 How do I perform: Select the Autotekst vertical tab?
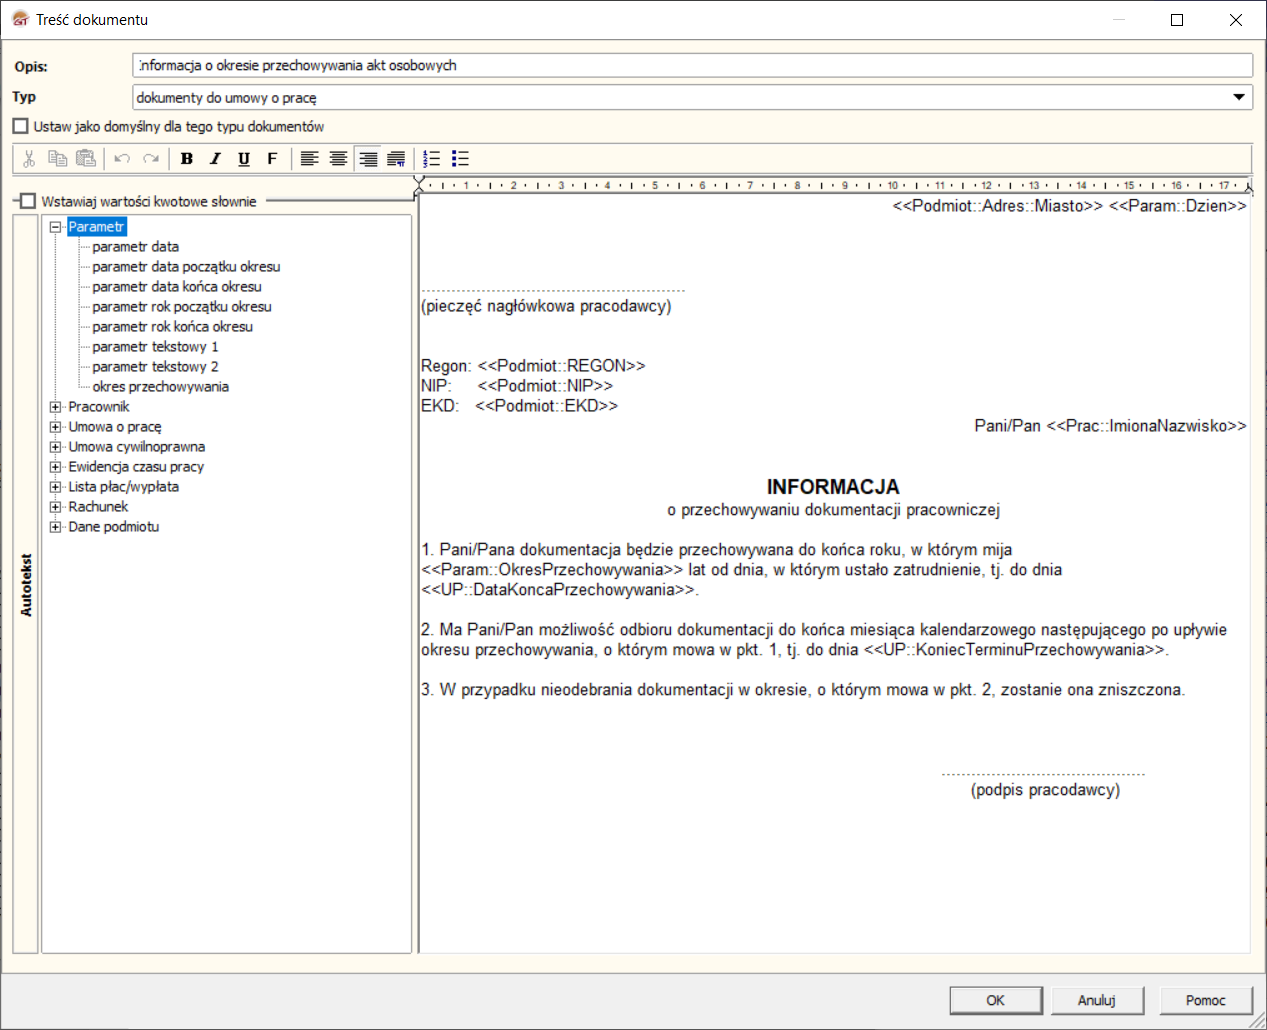(x=26, y=584)
